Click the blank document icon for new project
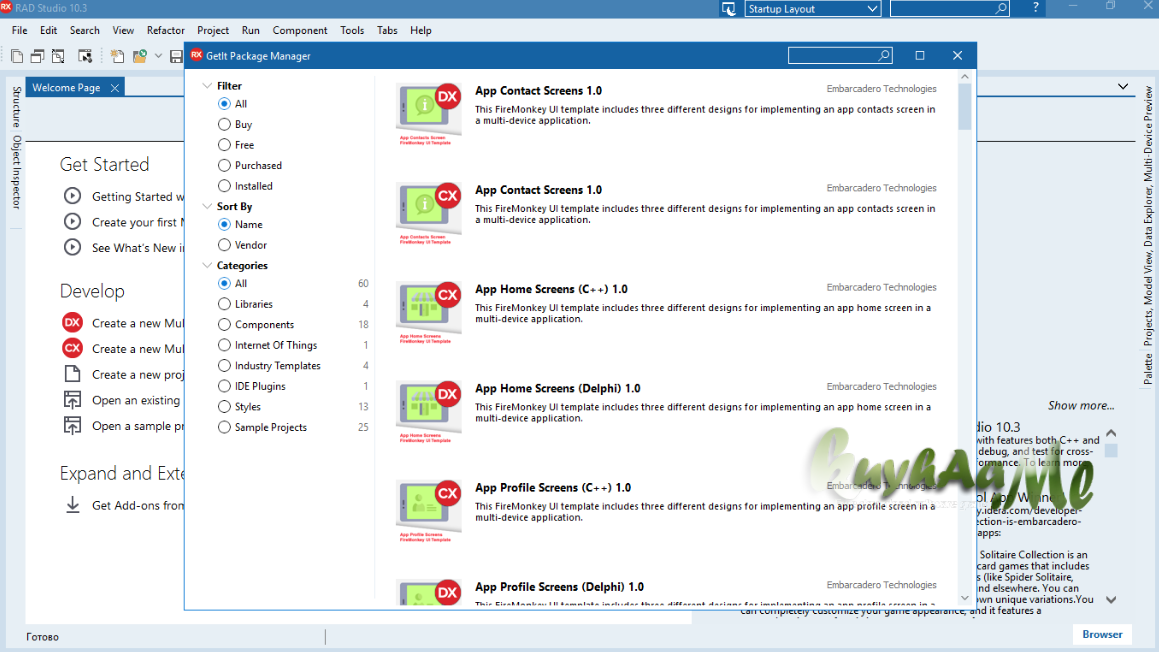This screenshot has height=652, width=1159. coord(72,374)
